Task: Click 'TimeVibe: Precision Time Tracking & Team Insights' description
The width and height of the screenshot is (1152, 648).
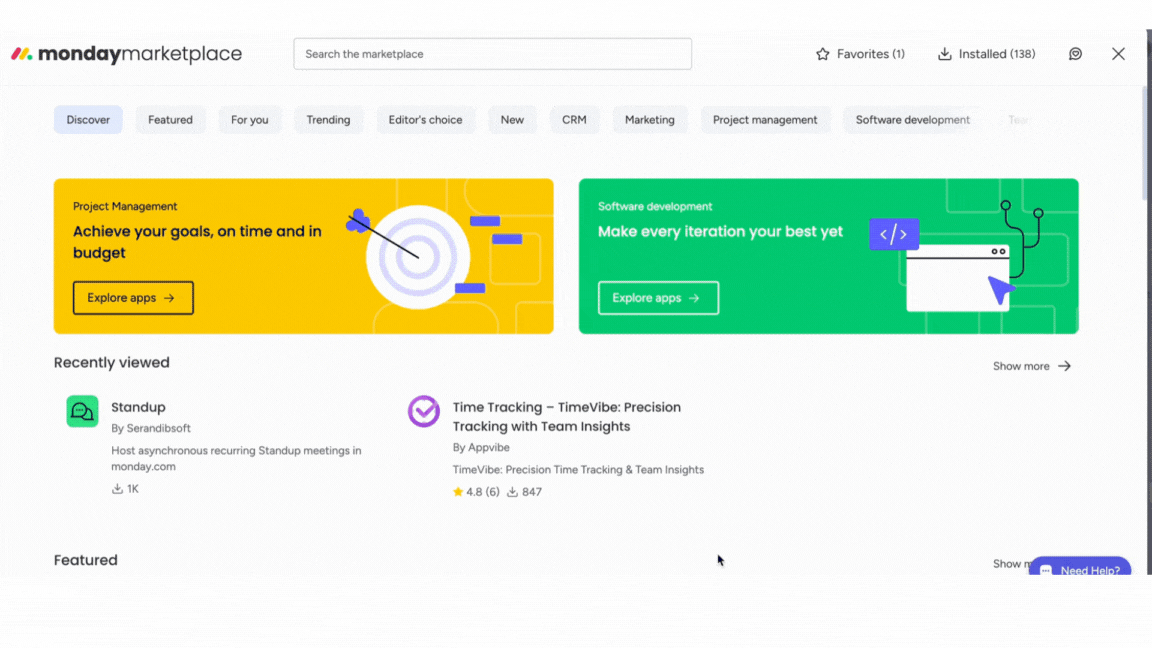Action: coord(578,469)
